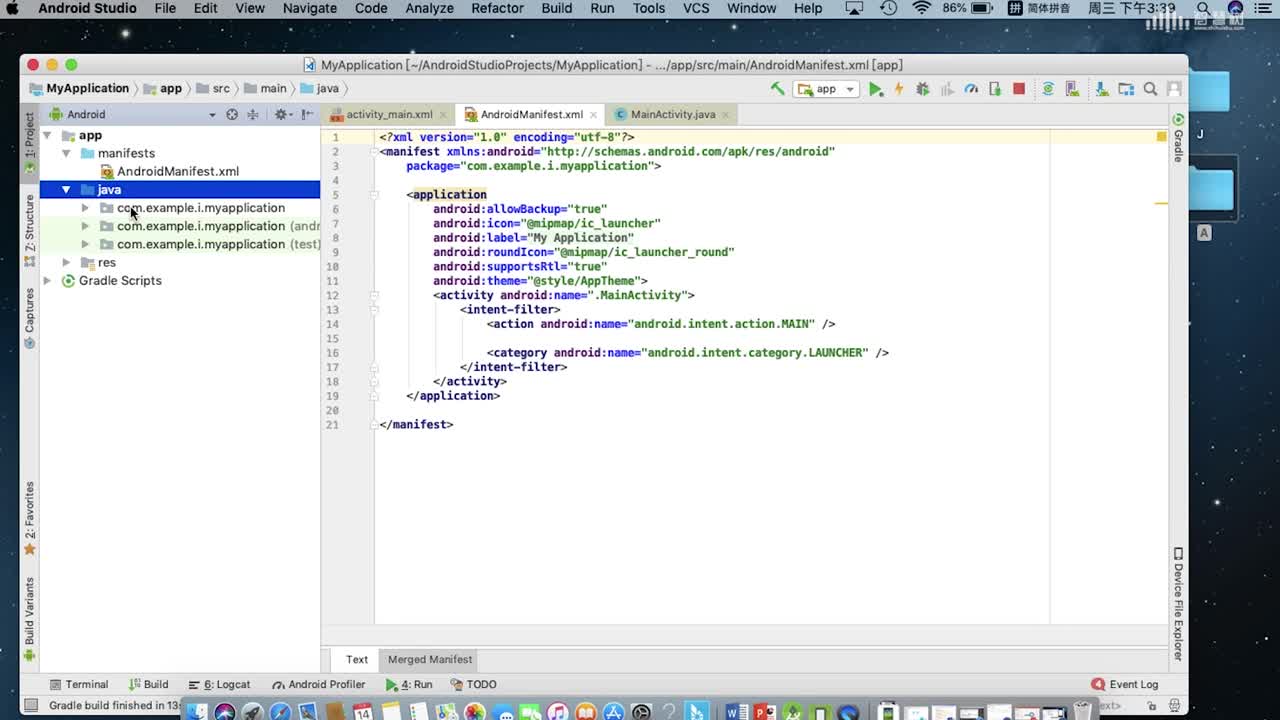
Task: Open the app run configuration dropdown
Action: point(826,89)
